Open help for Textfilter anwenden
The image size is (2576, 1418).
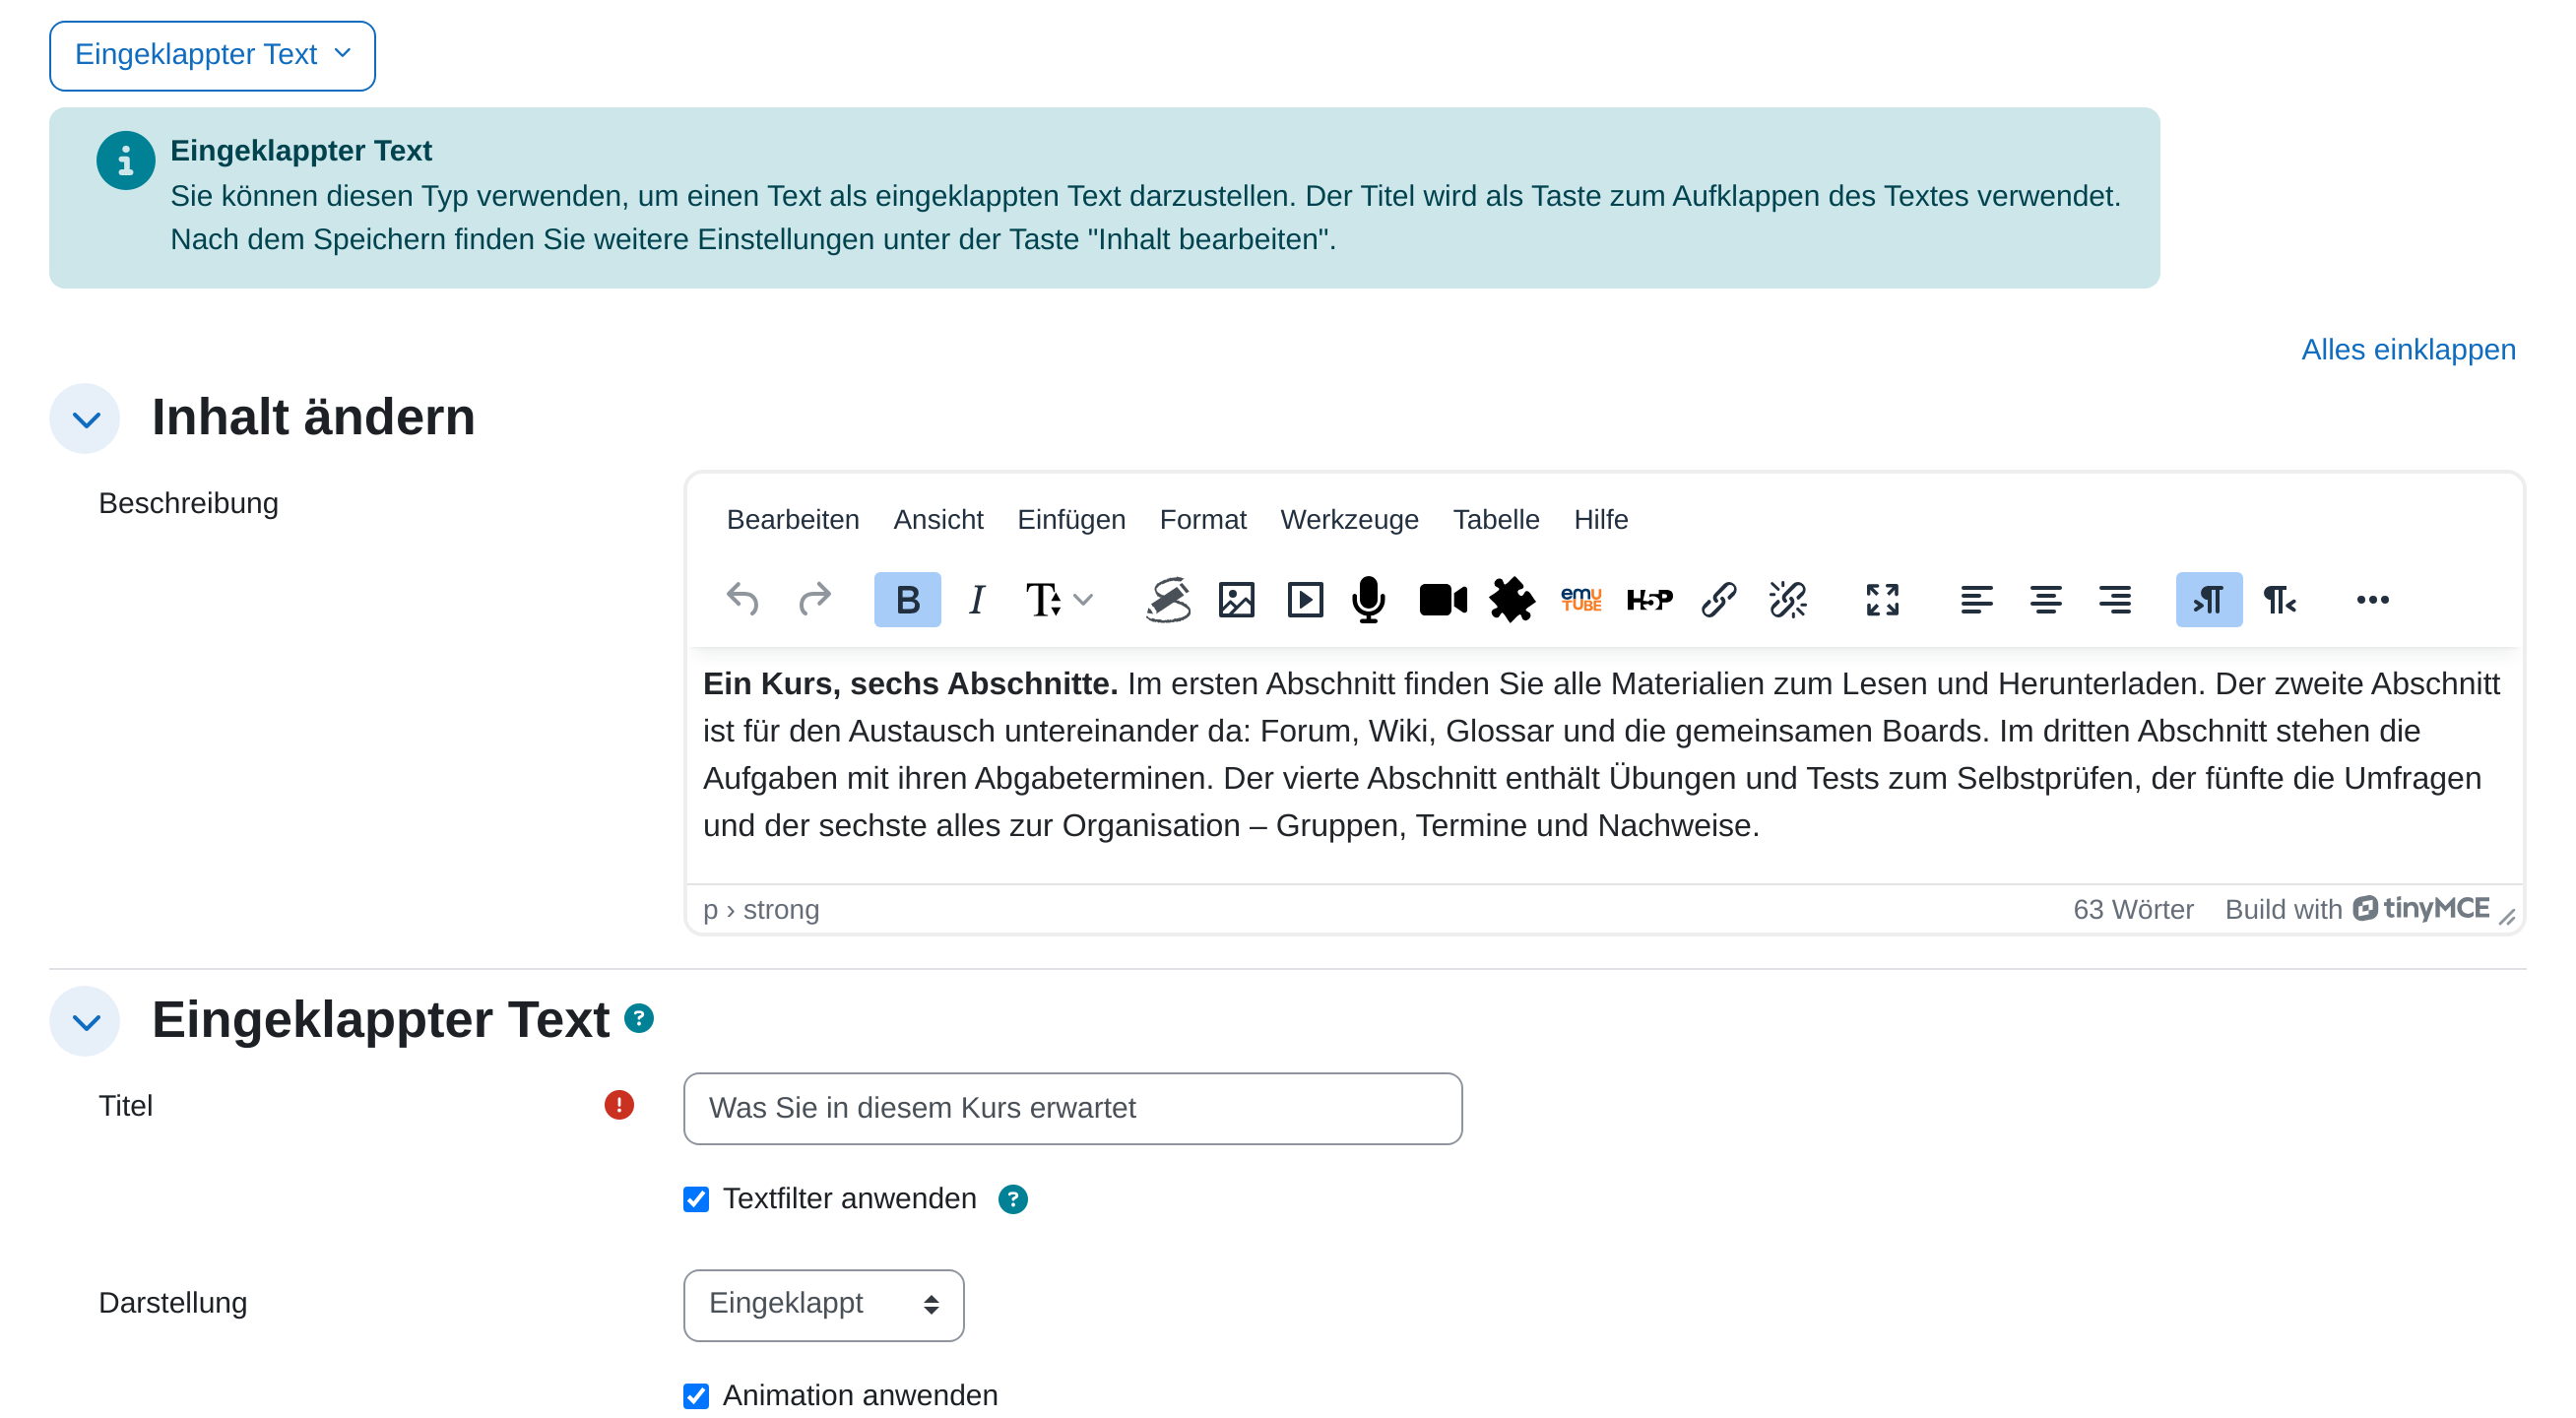click(1013, 1199)
